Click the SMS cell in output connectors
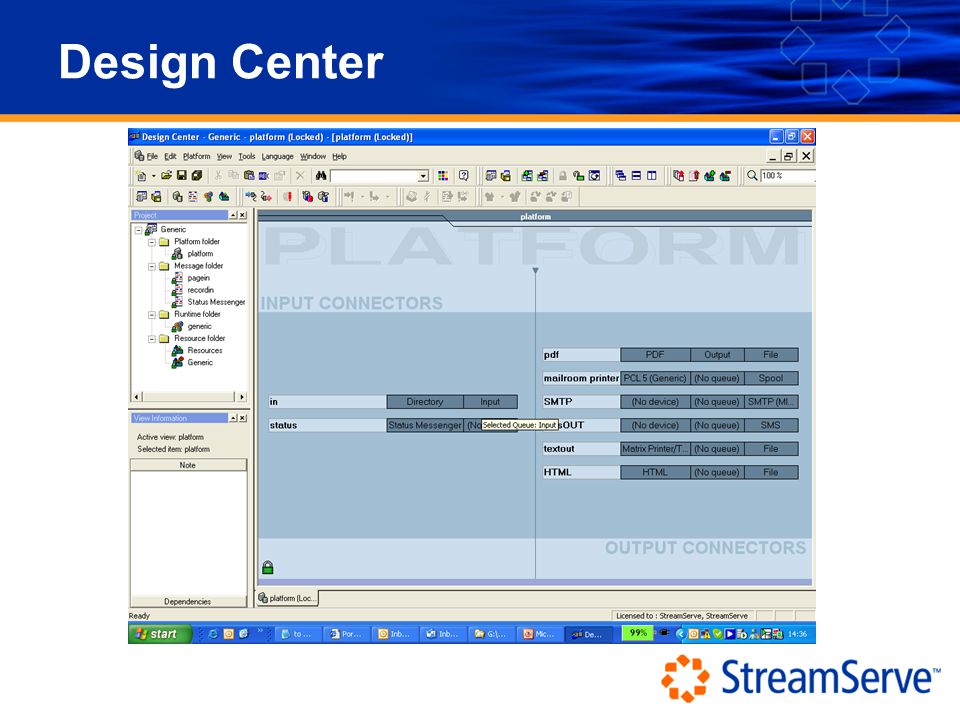Screen dimensions: 960x720 (771, 425)
